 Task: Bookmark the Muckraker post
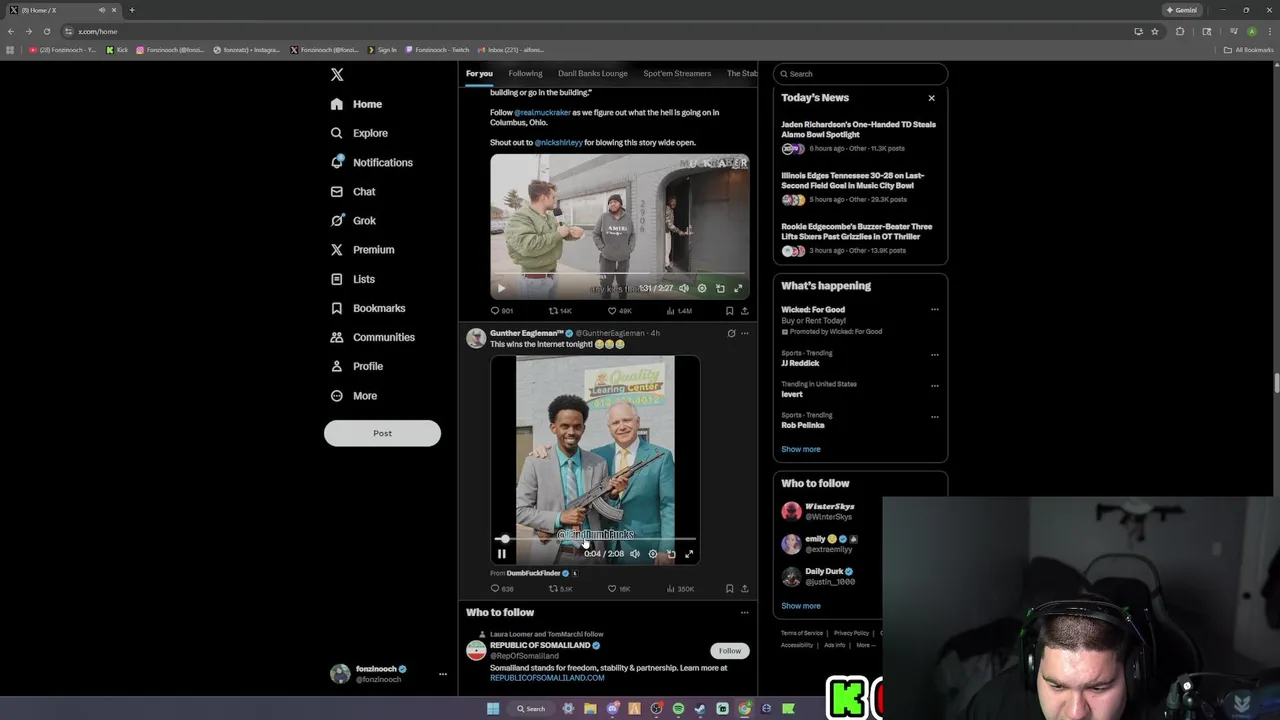729,311
